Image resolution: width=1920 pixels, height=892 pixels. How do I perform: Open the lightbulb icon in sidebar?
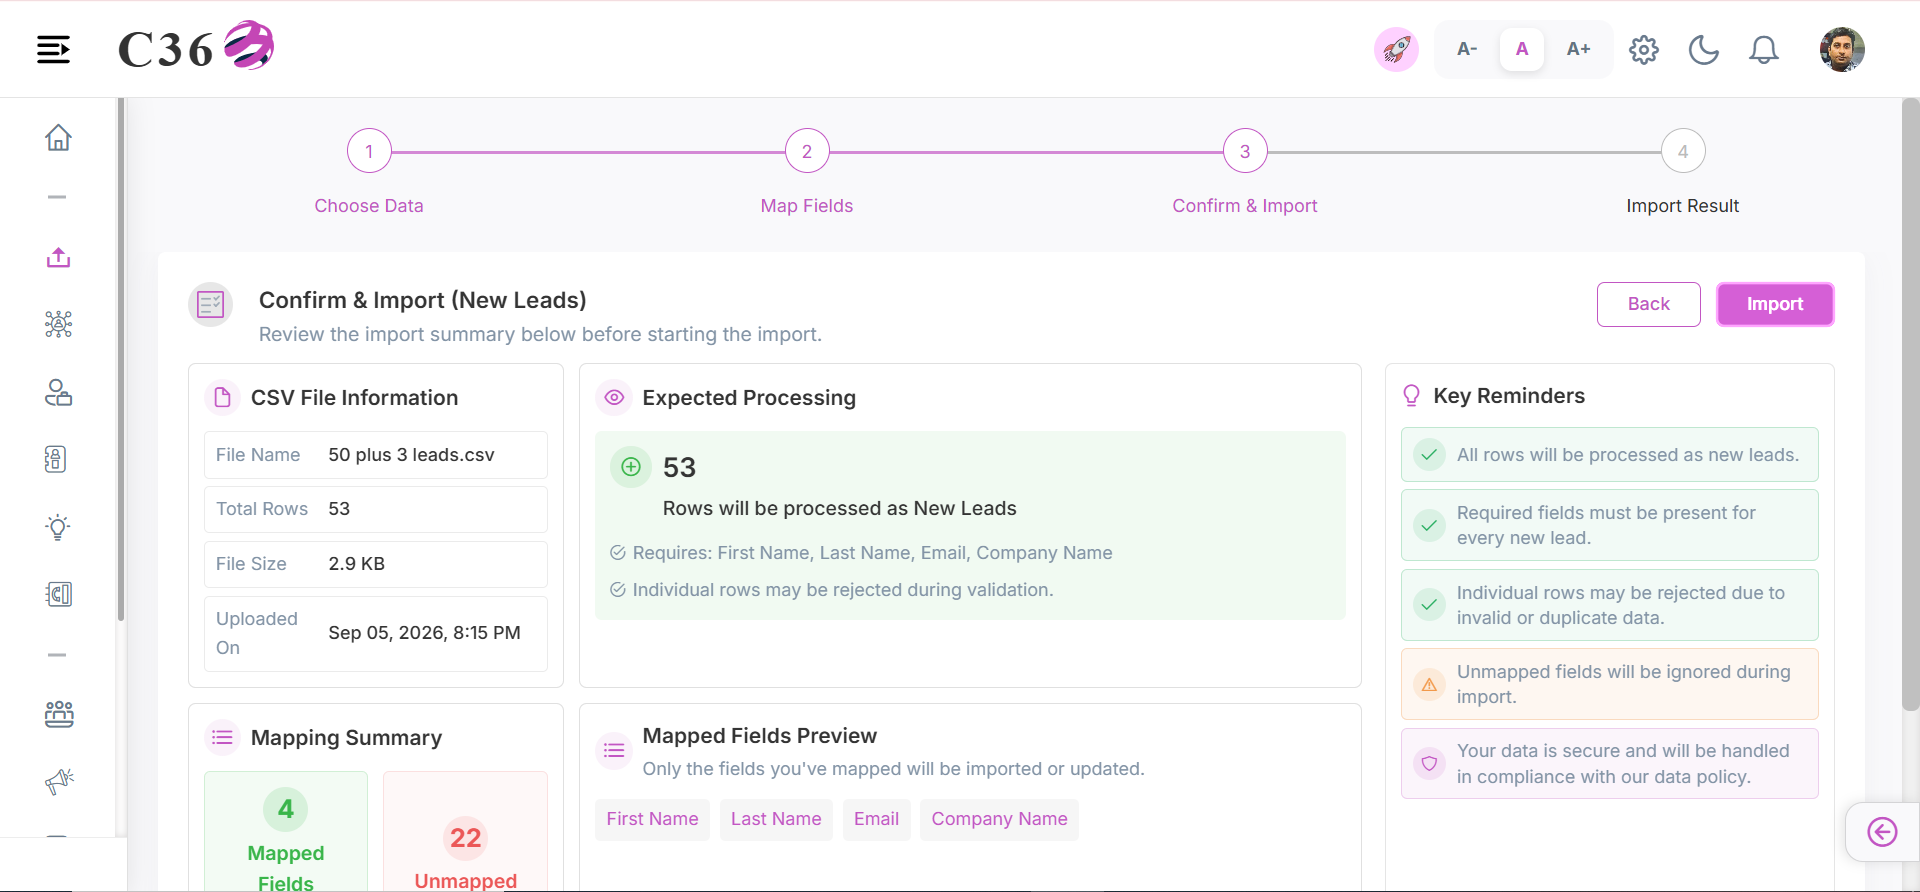pyautogui.click(x=58, y=527)
